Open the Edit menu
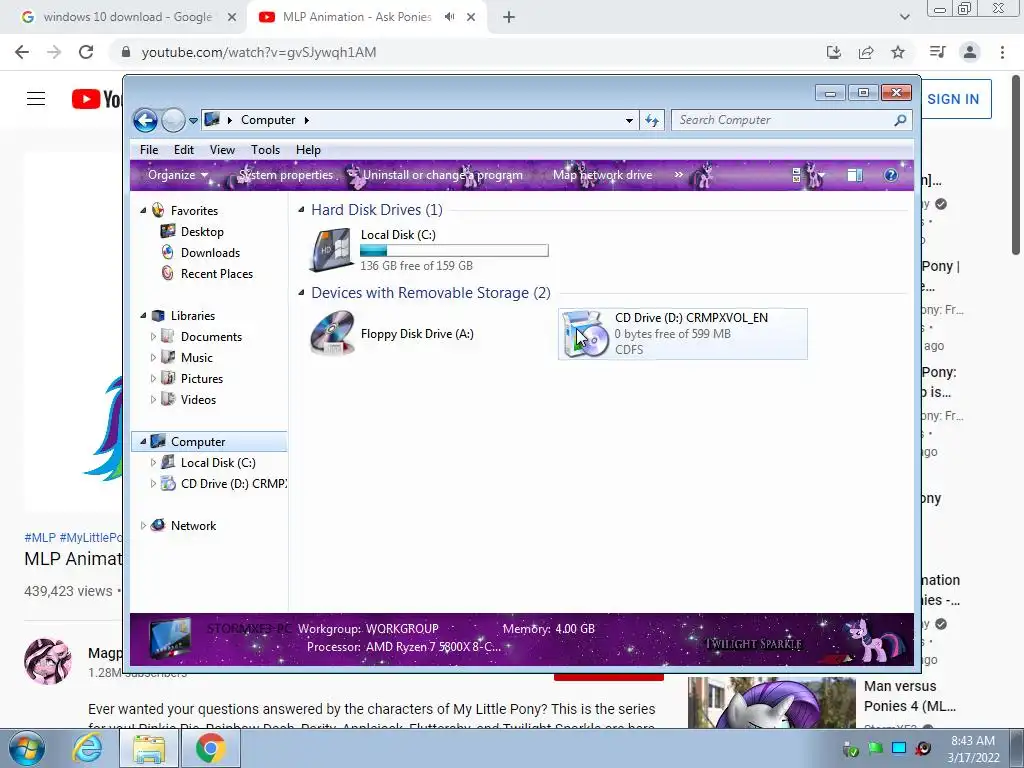The height and width of the screenshot is (768, 1024). pos(184,150)
